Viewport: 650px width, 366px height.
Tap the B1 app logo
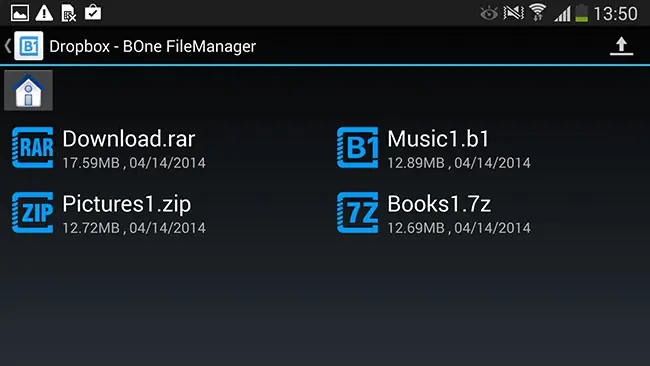coord(29,46)
